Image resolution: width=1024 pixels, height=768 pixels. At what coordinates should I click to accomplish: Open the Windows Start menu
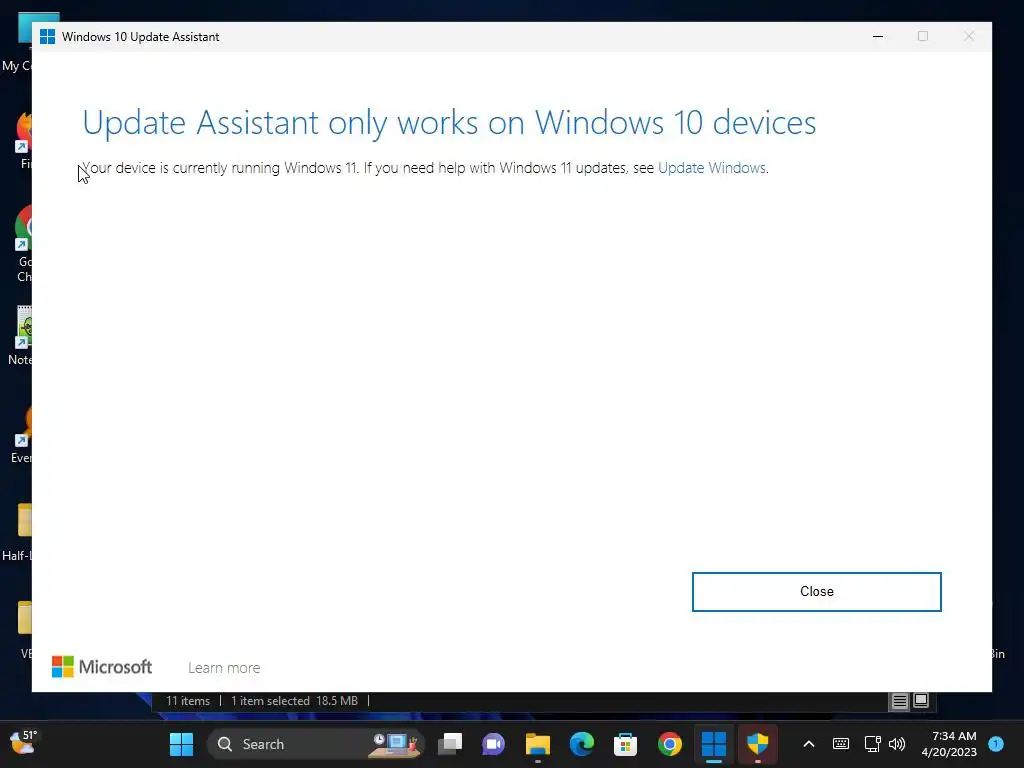click(x=182, y=744)
